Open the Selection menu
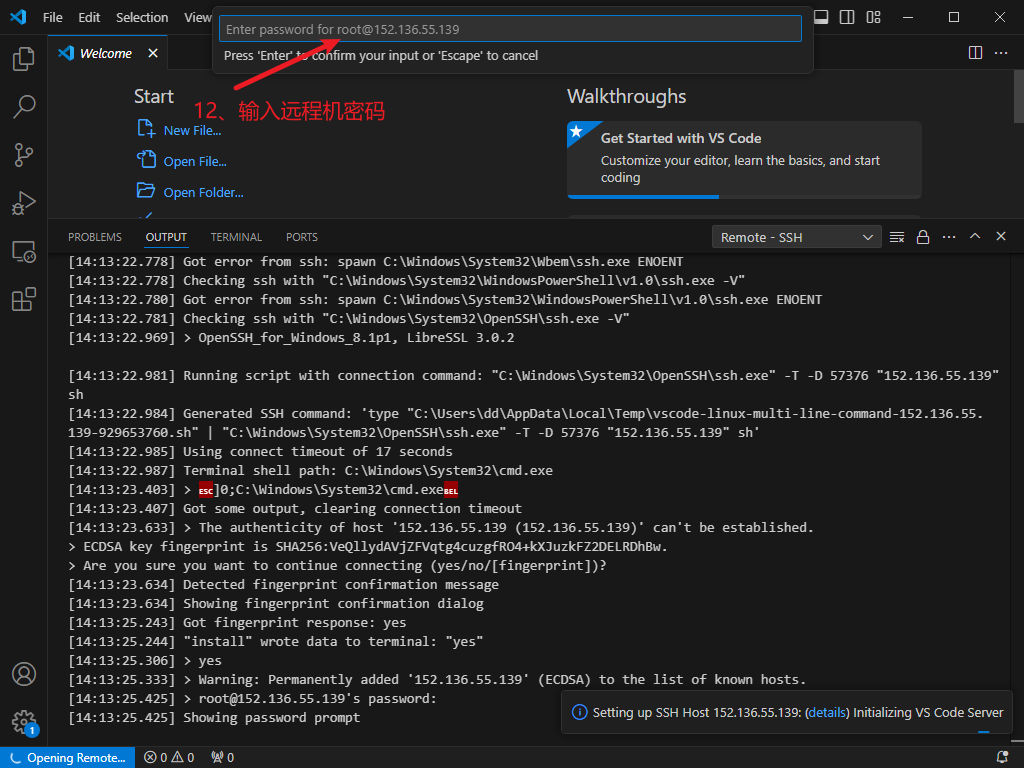1024x768 pixels. [142, 18]
